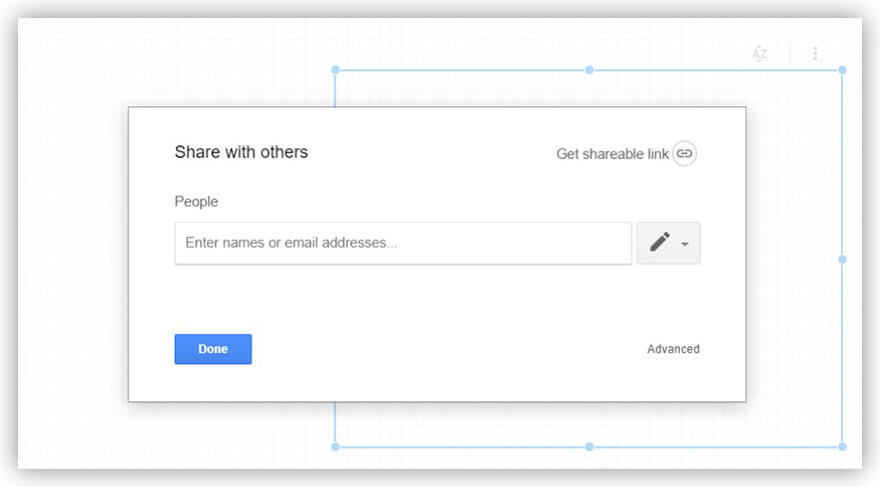880x487 pixels.
Task: Click the top-middle selection handle
Action: click(x=589, y=70)
